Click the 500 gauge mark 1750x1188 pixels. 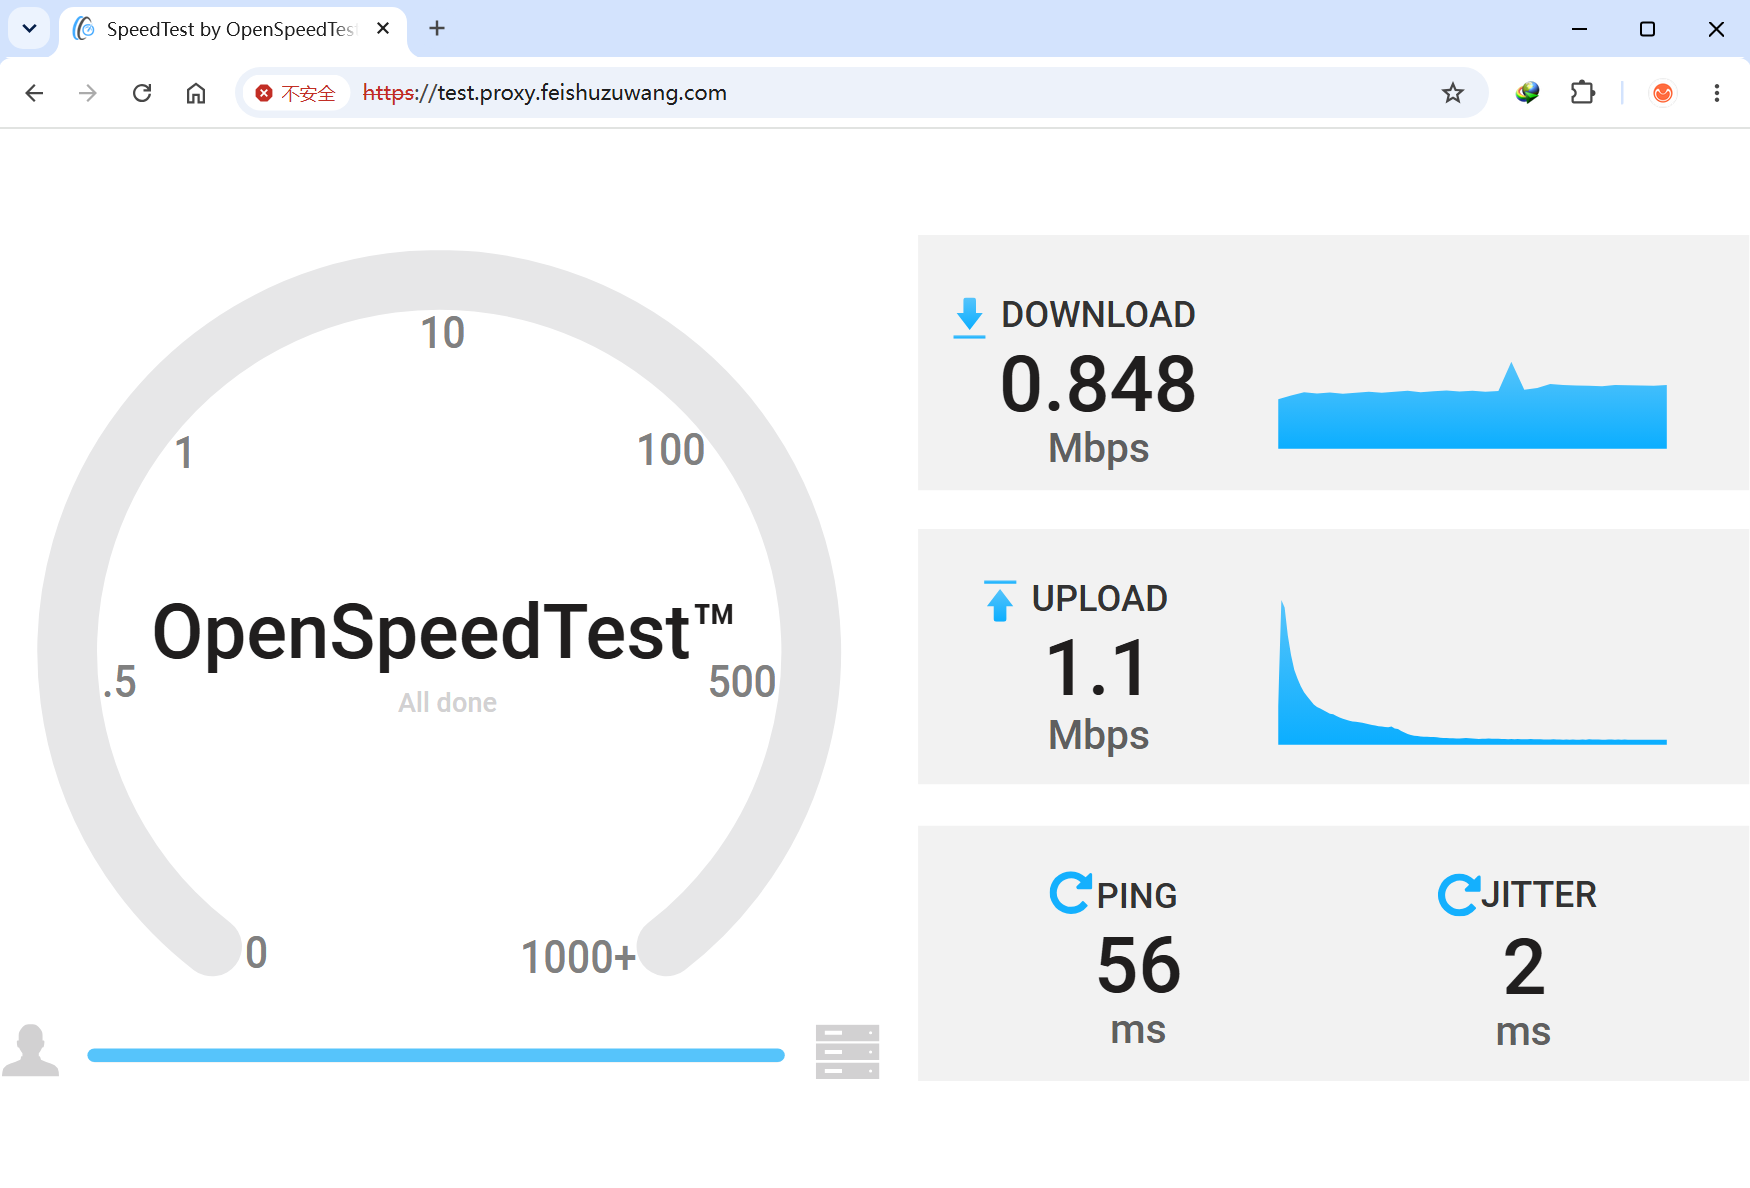742,682
